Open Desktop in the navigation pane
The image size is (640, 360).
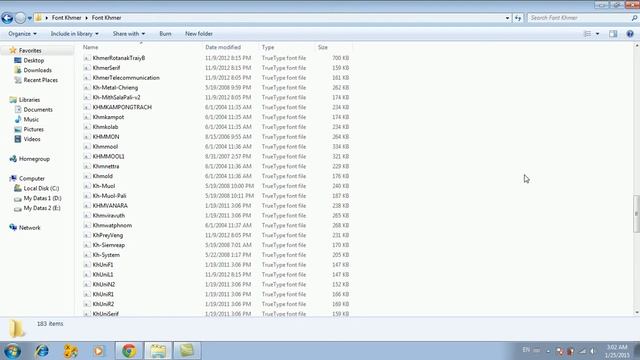[33, 60]
